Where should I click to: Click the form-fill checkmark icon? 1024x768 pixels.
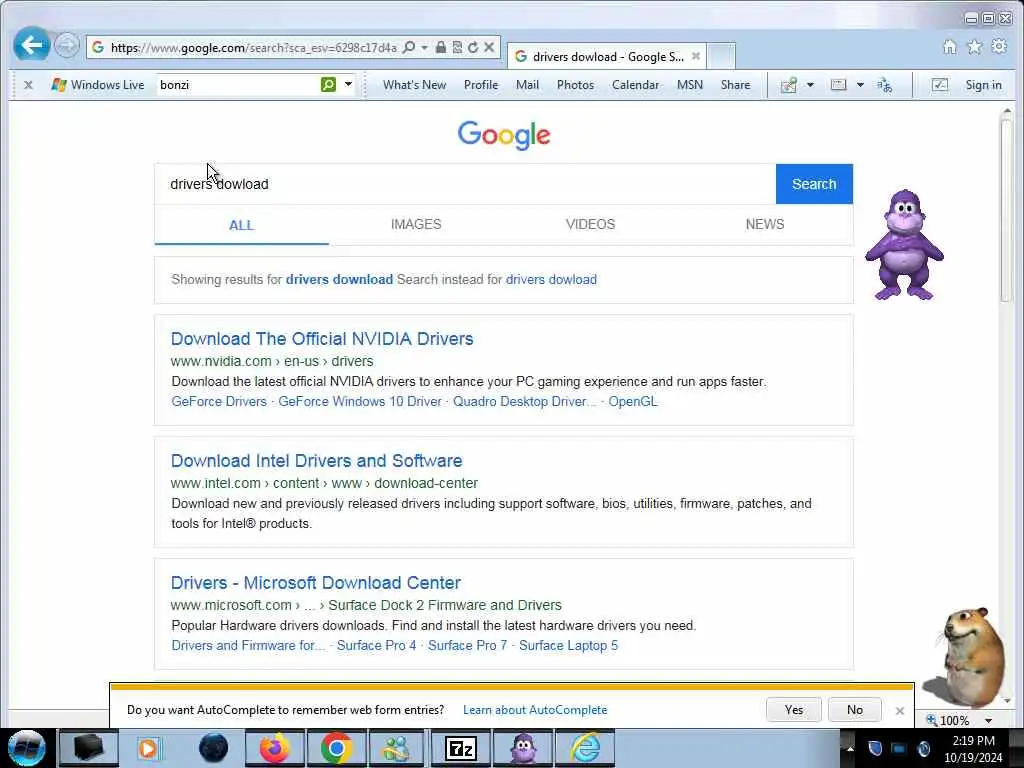(x=940, y=85)
